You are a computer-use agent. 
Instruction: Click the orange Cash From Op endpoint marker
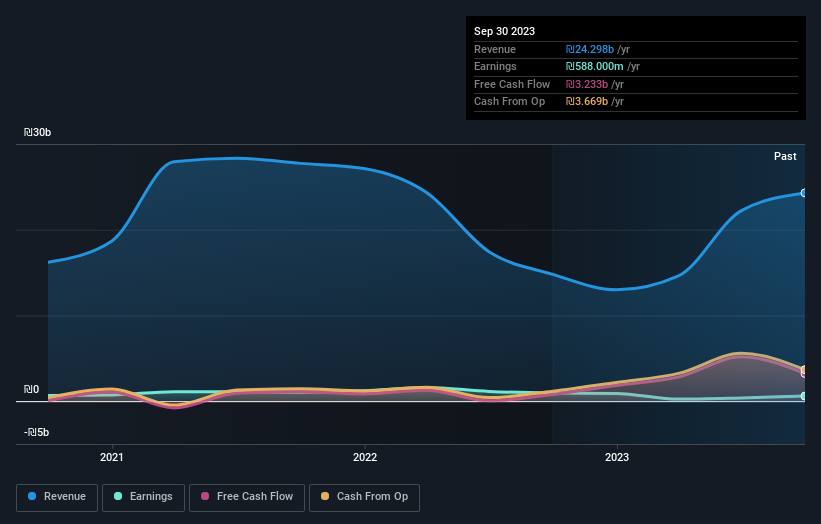(x=804, y=370)
